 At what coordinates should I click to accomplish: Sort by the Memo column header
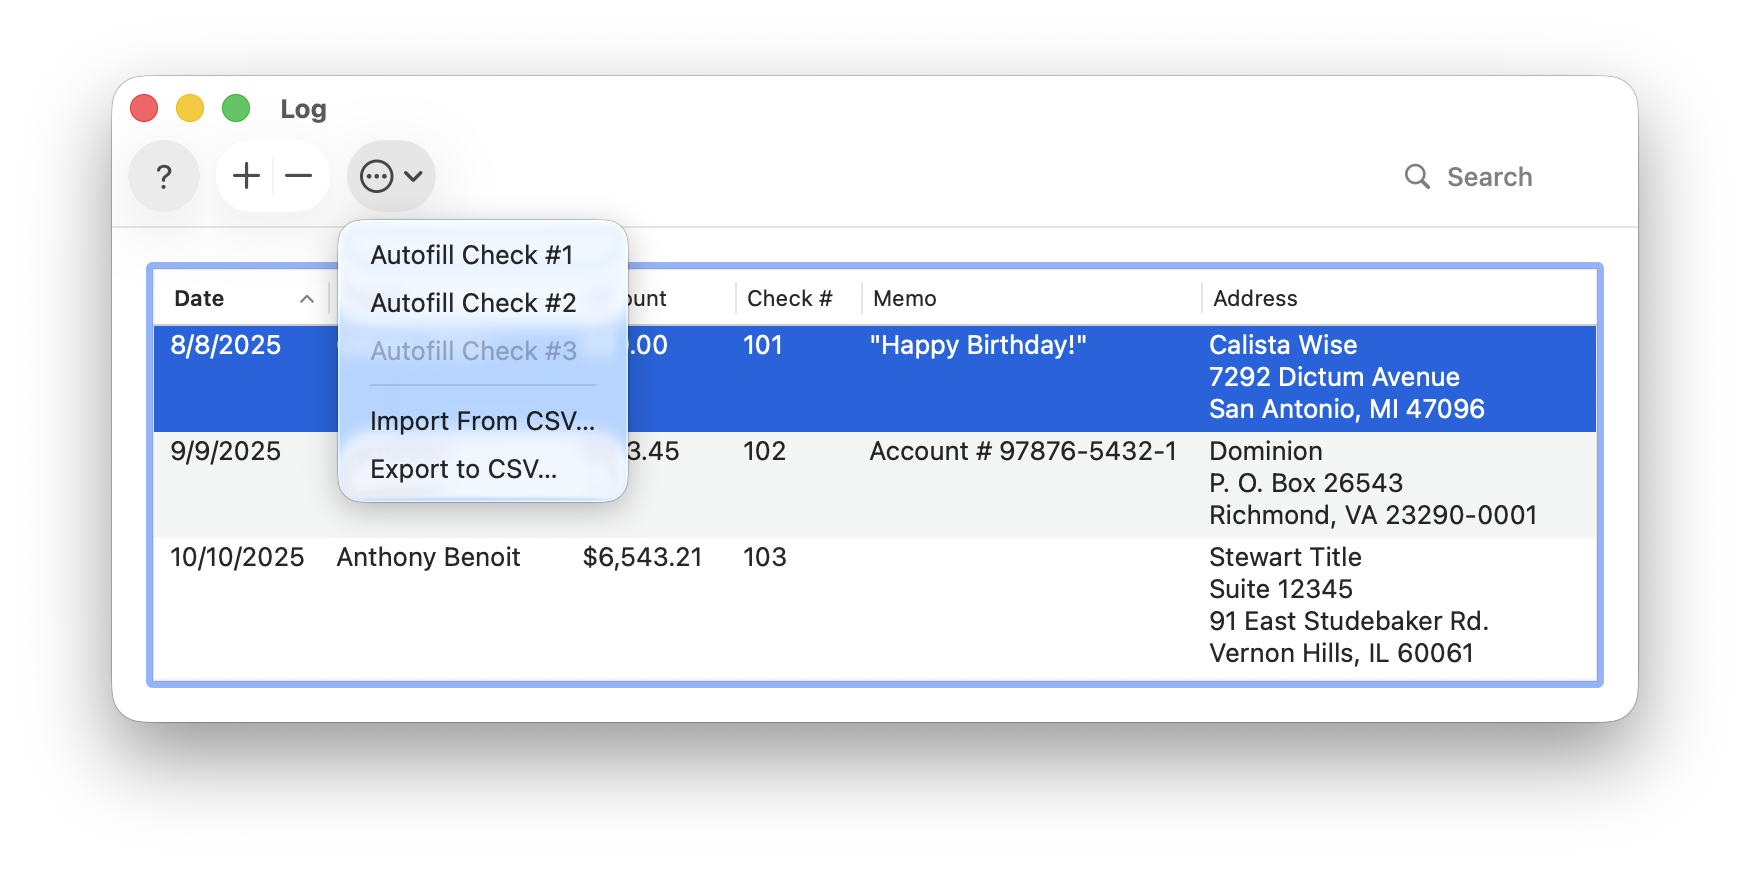click(x=905, y=298)
